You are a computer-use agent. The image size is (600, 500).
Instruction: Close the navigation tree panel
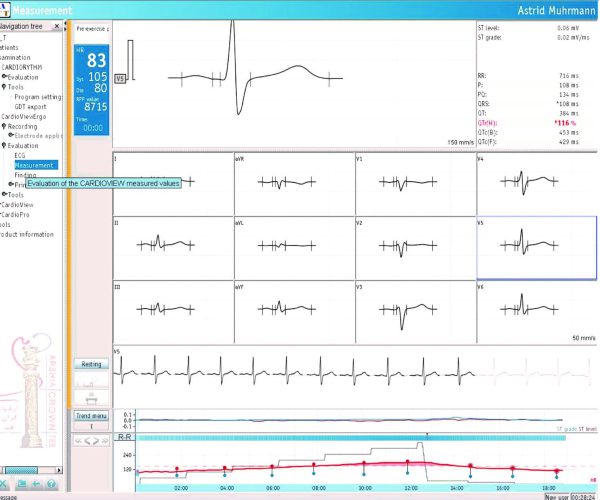pos(56,25)
